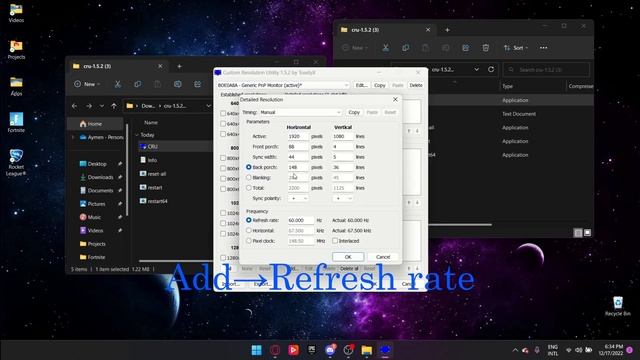Screen dimensions: 640x360
Task: Click Forward arrow in left Explorer window
Action: [89, 106]
